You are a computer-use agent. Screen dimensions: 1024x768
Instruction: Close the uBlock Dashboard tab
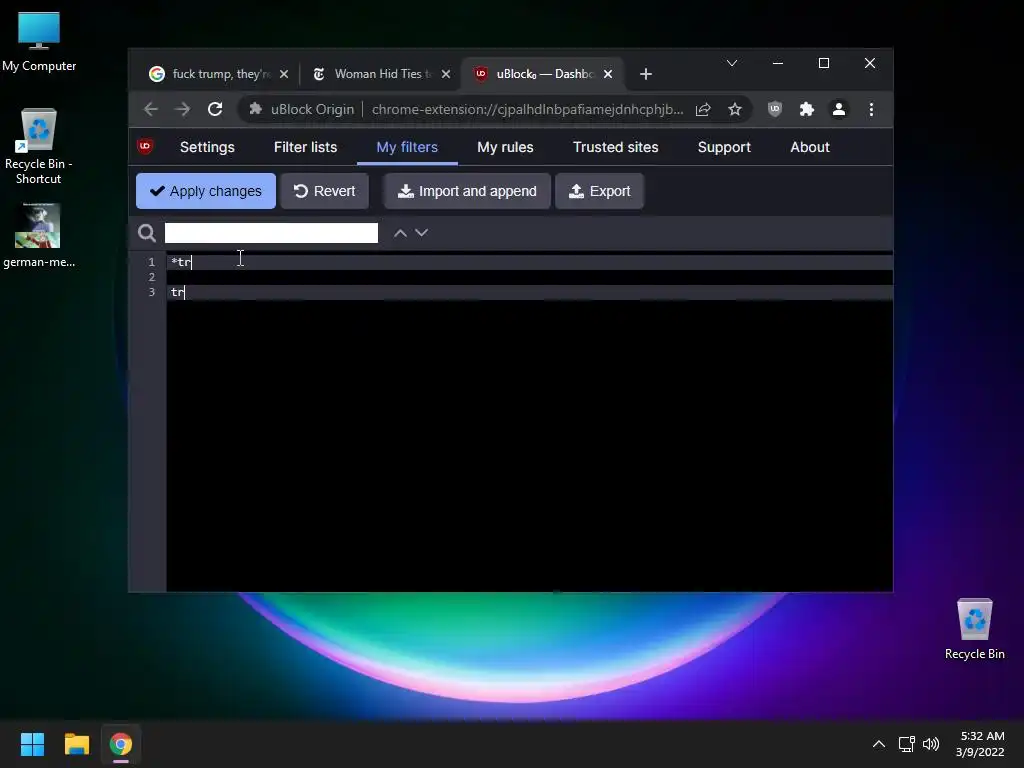(x=608, y=74)
